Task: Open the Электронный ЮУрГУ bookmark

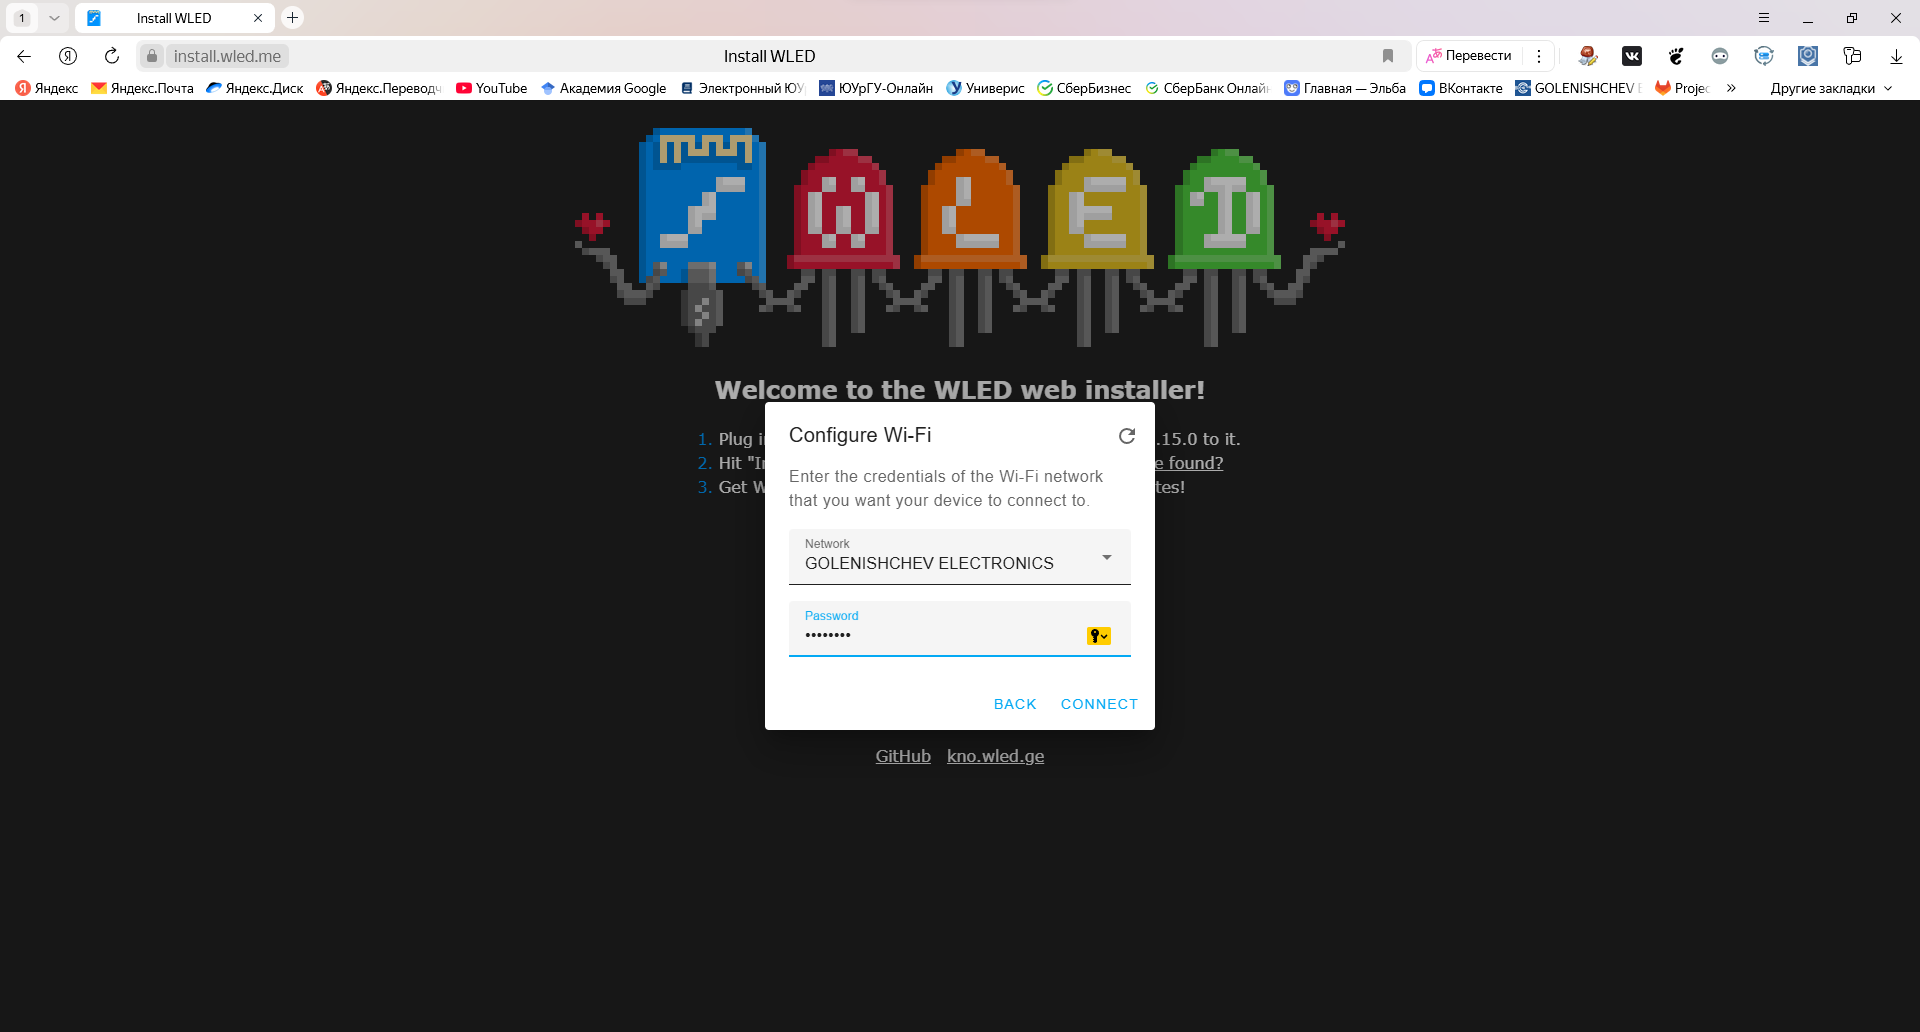Action: (x=742, y=88)
